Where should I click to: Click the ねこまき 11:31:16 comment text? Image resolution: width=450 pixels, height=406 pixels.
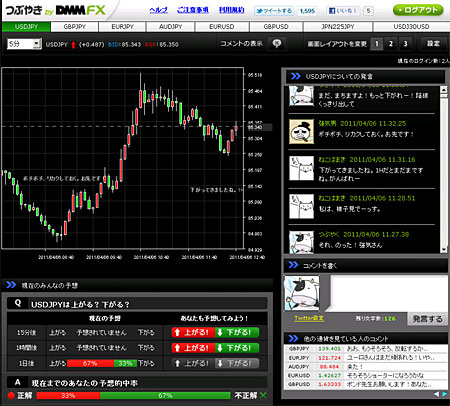pyautogui.click(x=371, y=174)
